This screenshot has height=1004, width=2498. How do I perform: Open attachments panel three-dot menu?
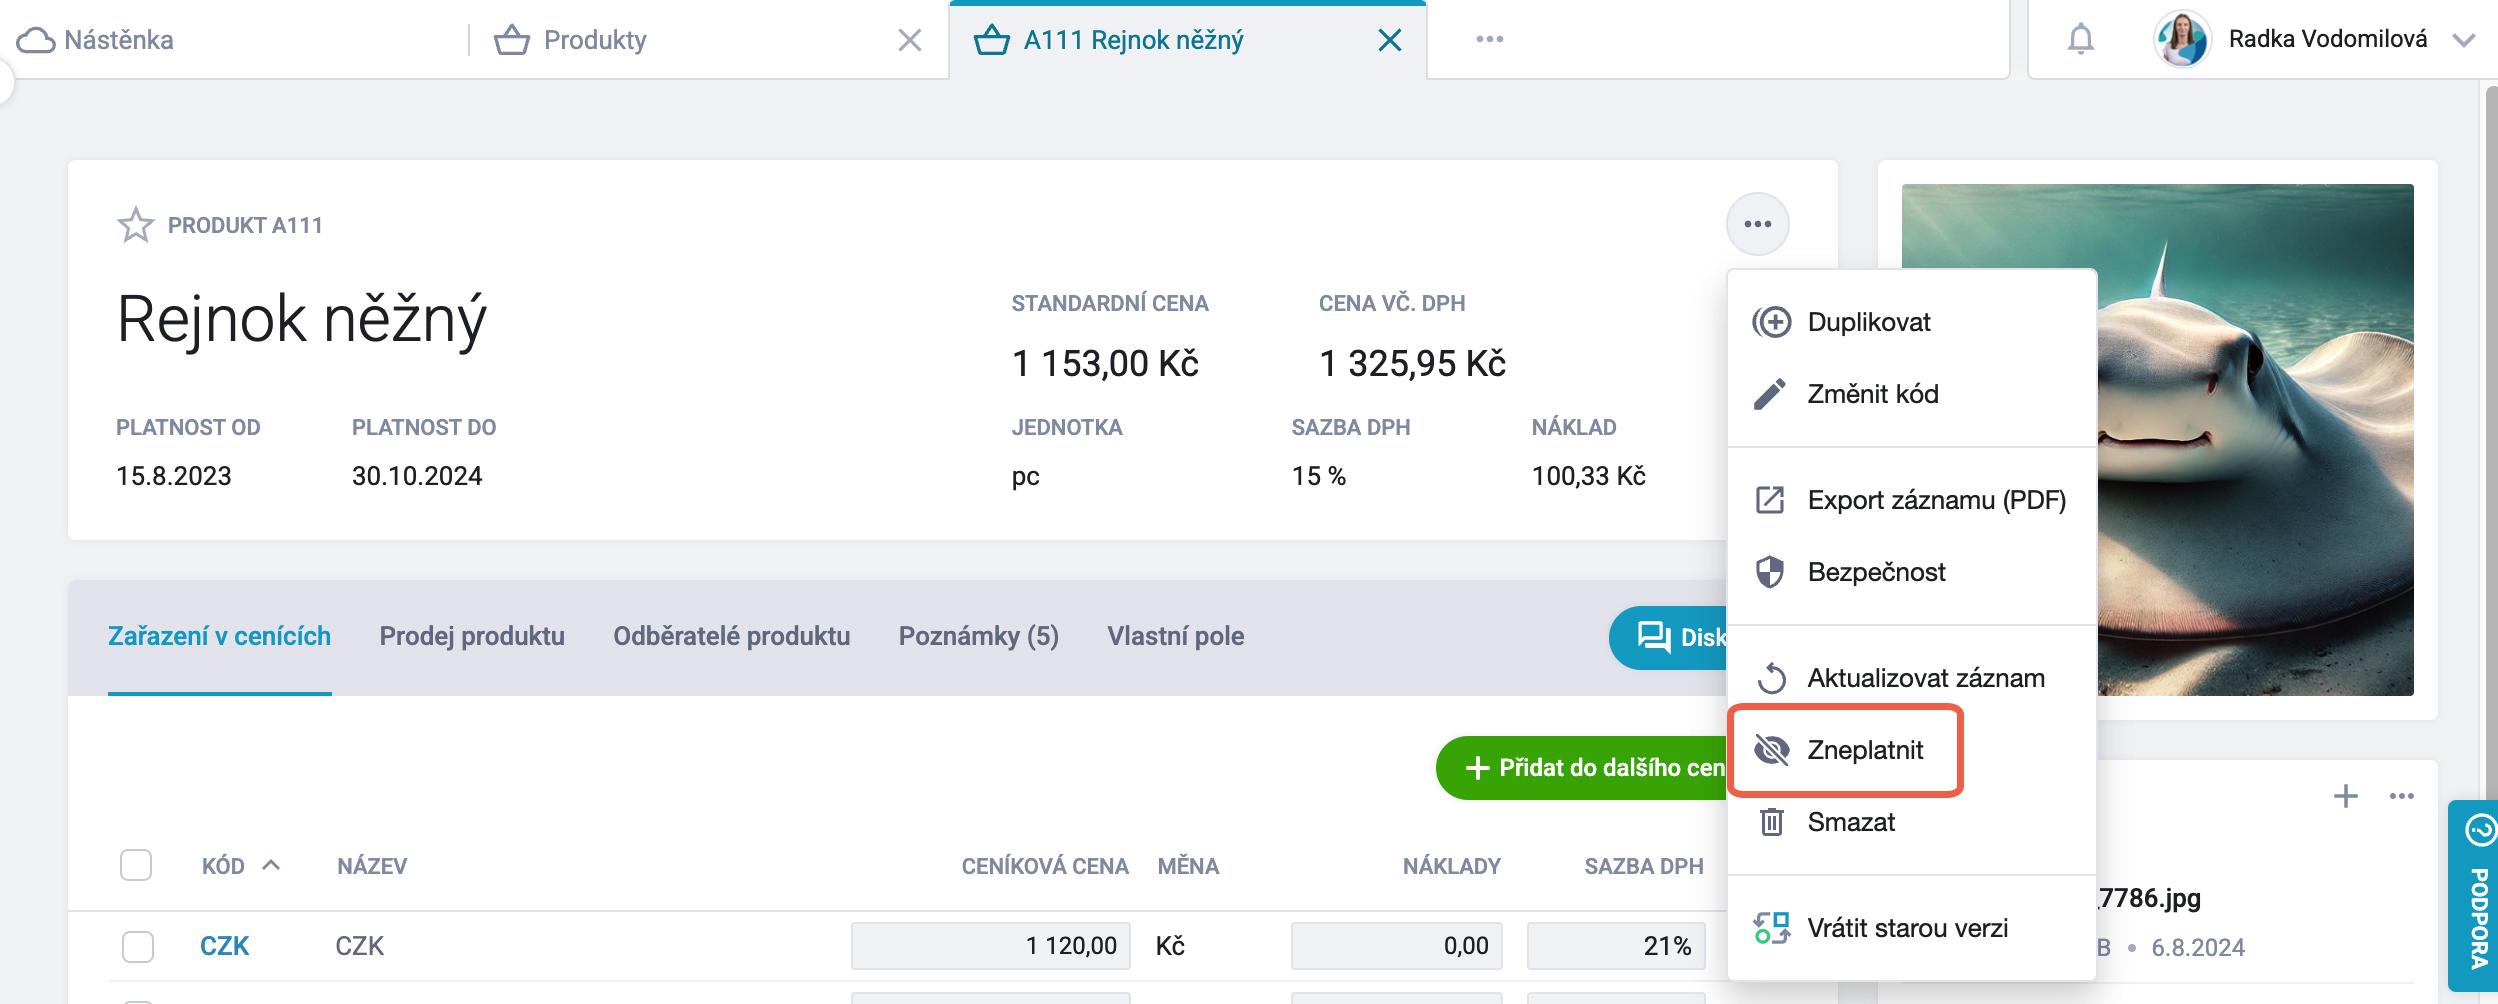[2401, 796]
